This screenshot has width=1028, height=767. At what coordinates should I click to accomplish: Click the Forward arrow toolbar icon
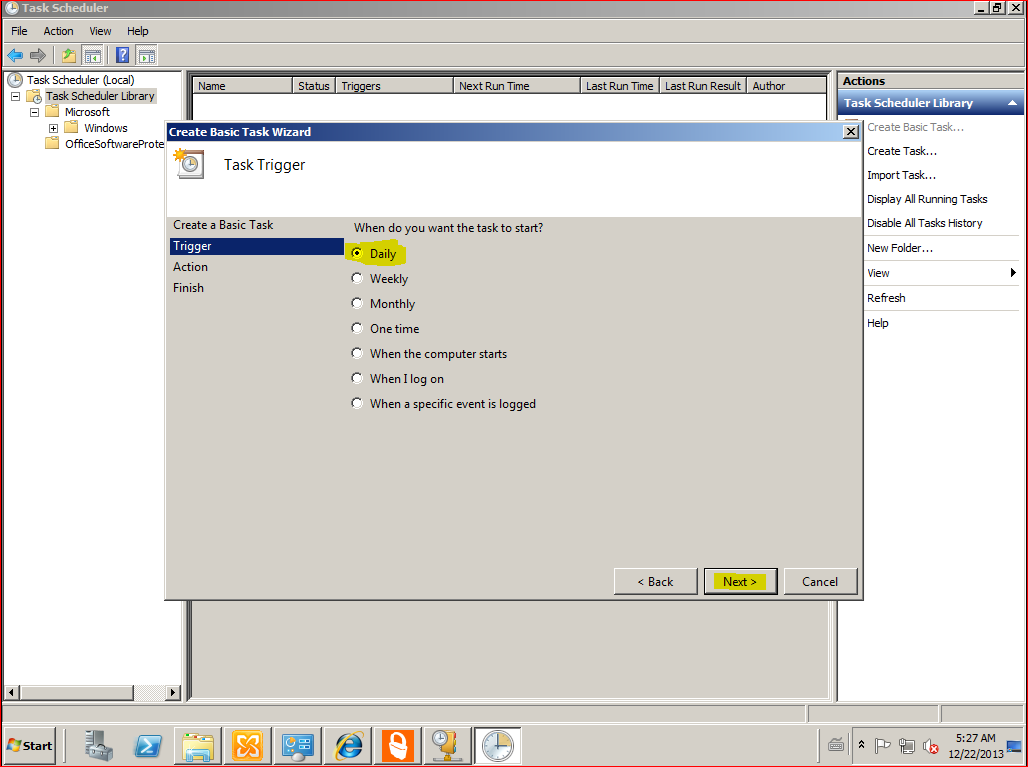[x=38, y=56]
